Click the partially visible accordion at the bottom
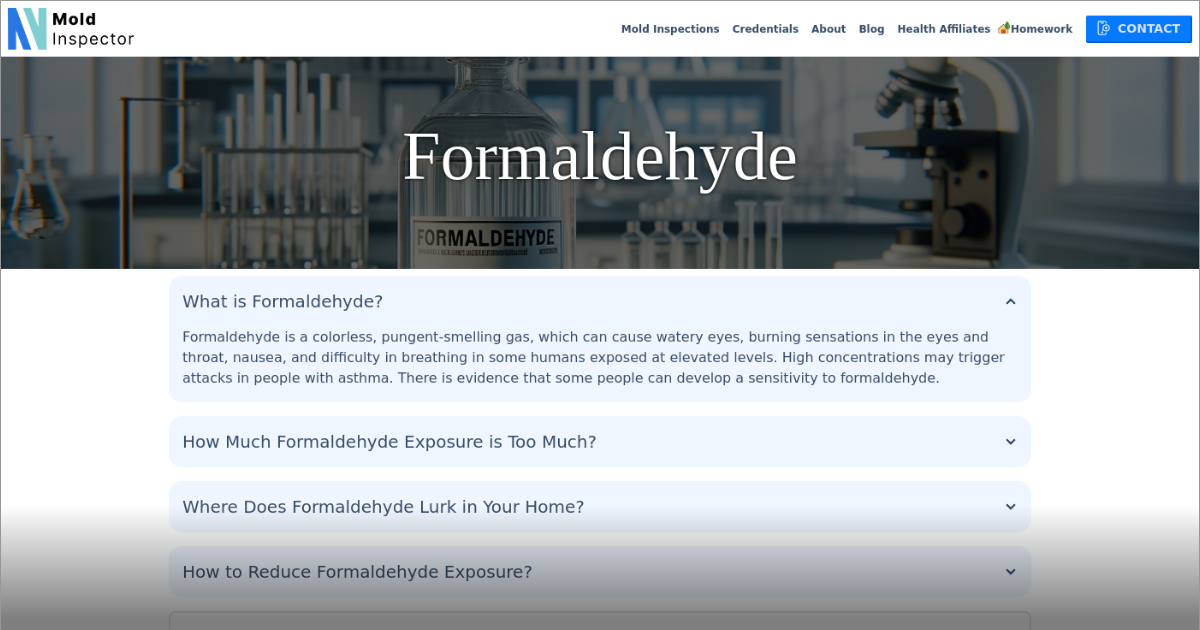This screenshot has height=630, width=1200. 600,624
